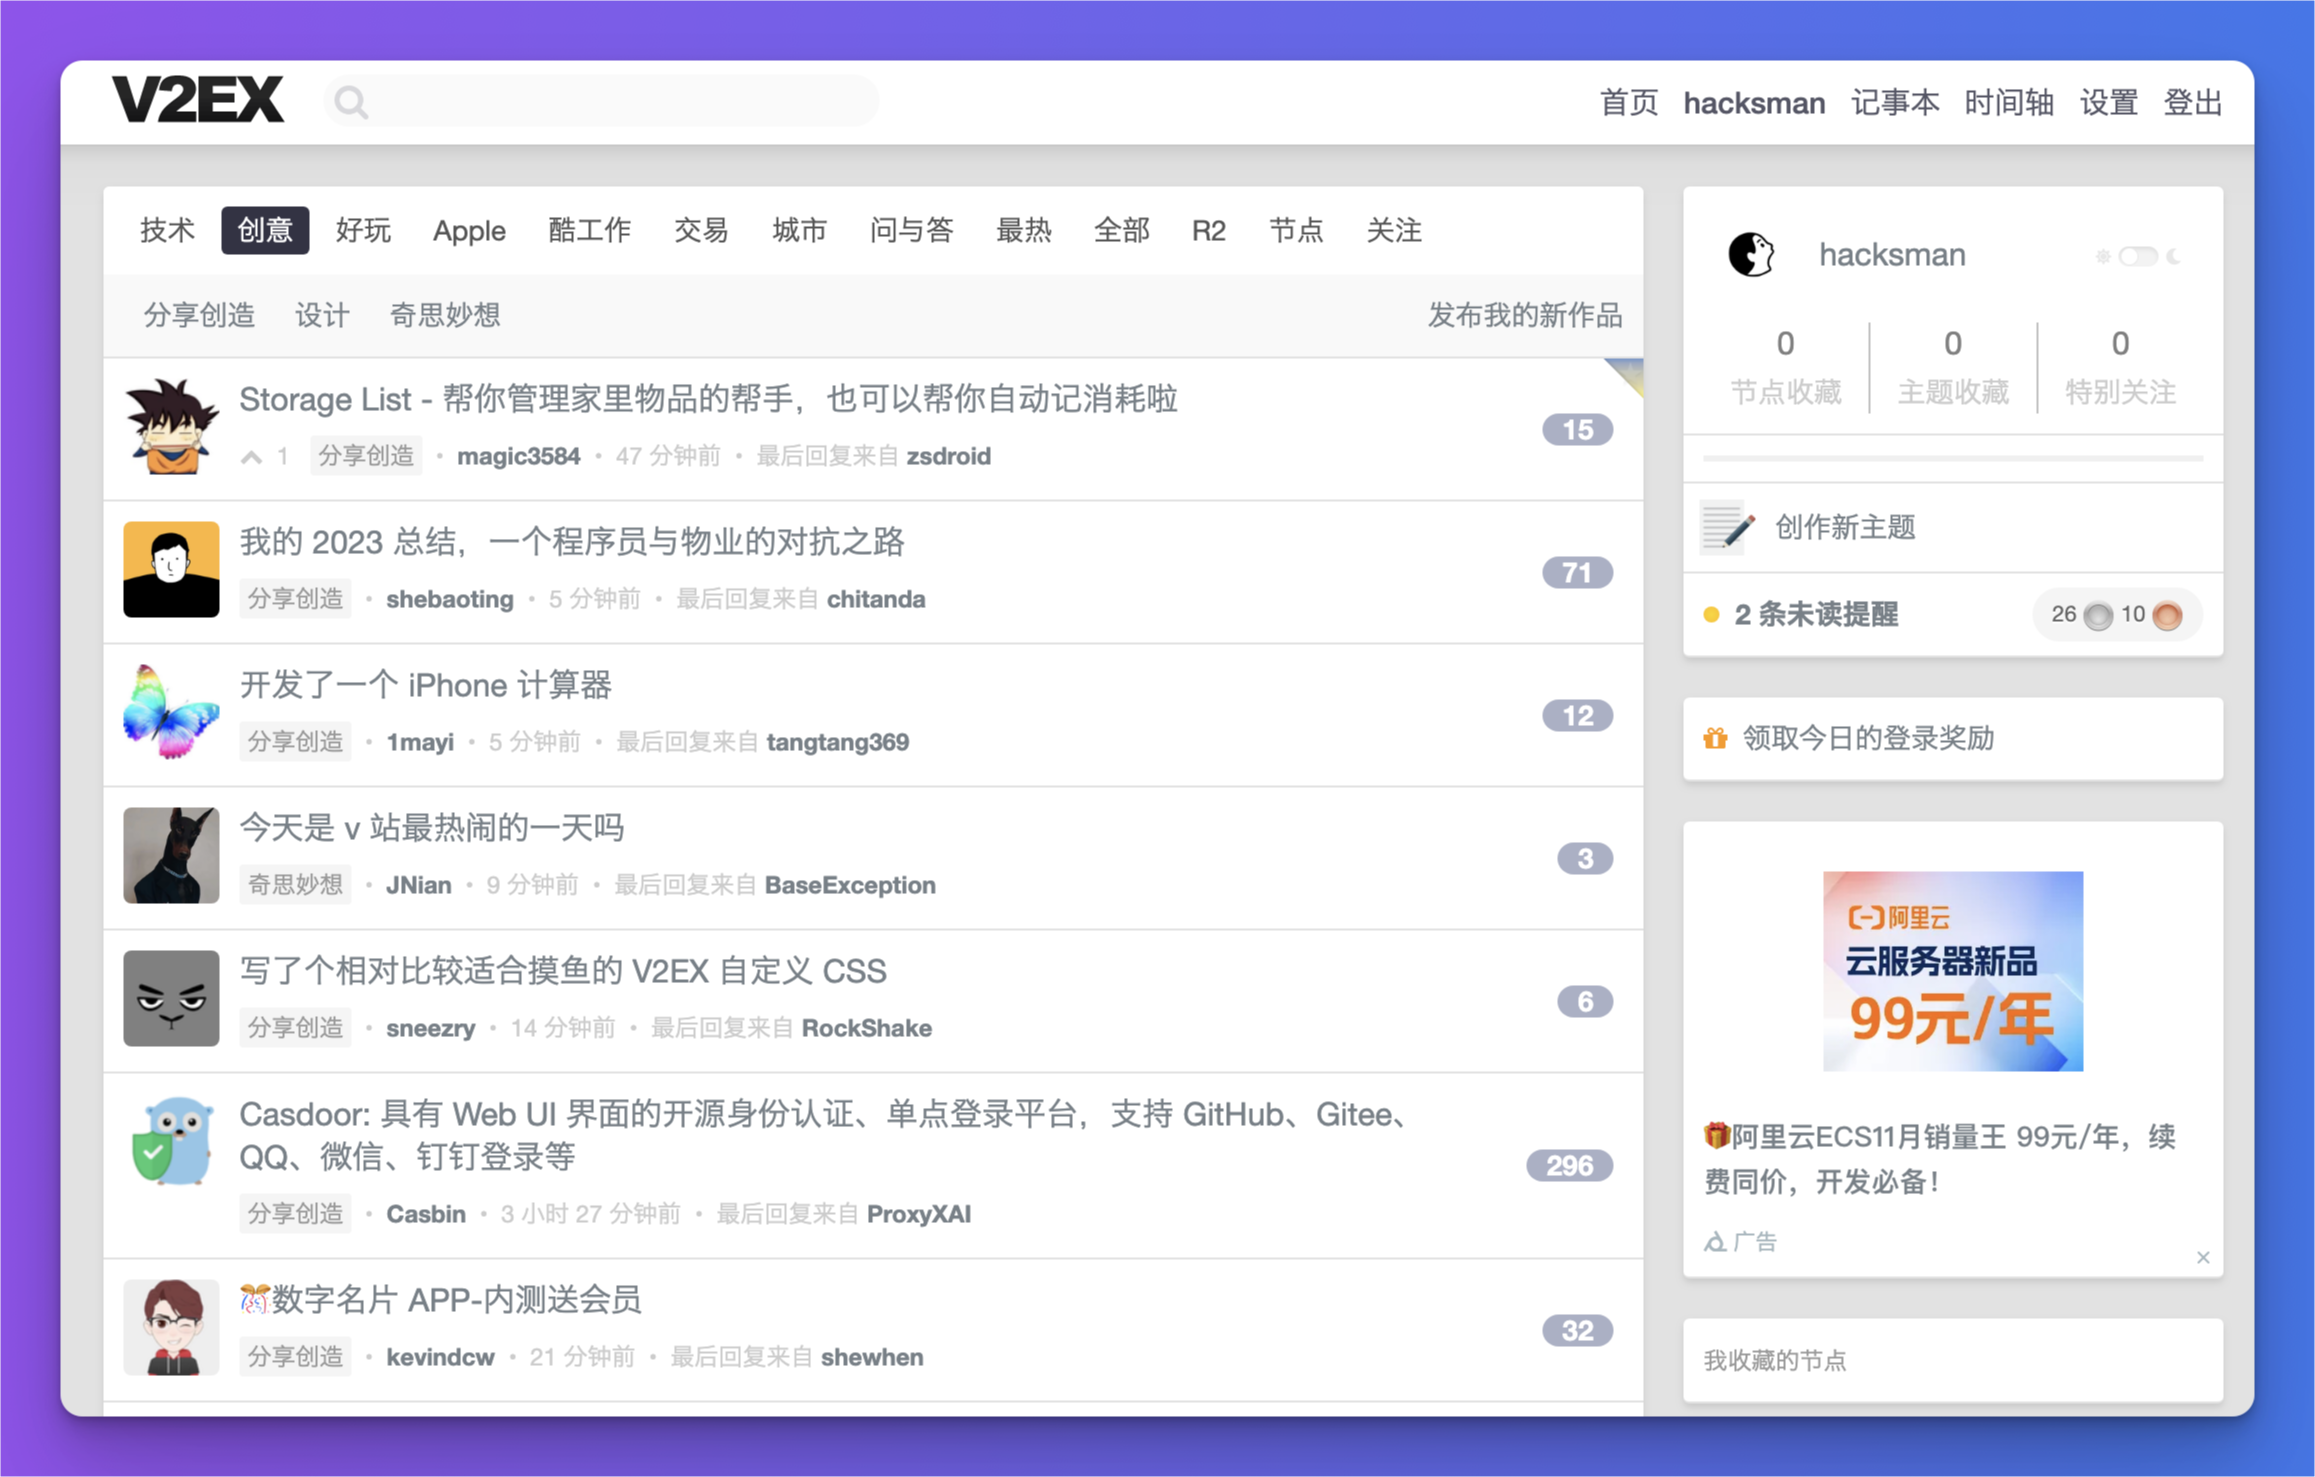2315x1477 pixels.
Task: Close the Aliyun ad with X
Action: 2203,1258
